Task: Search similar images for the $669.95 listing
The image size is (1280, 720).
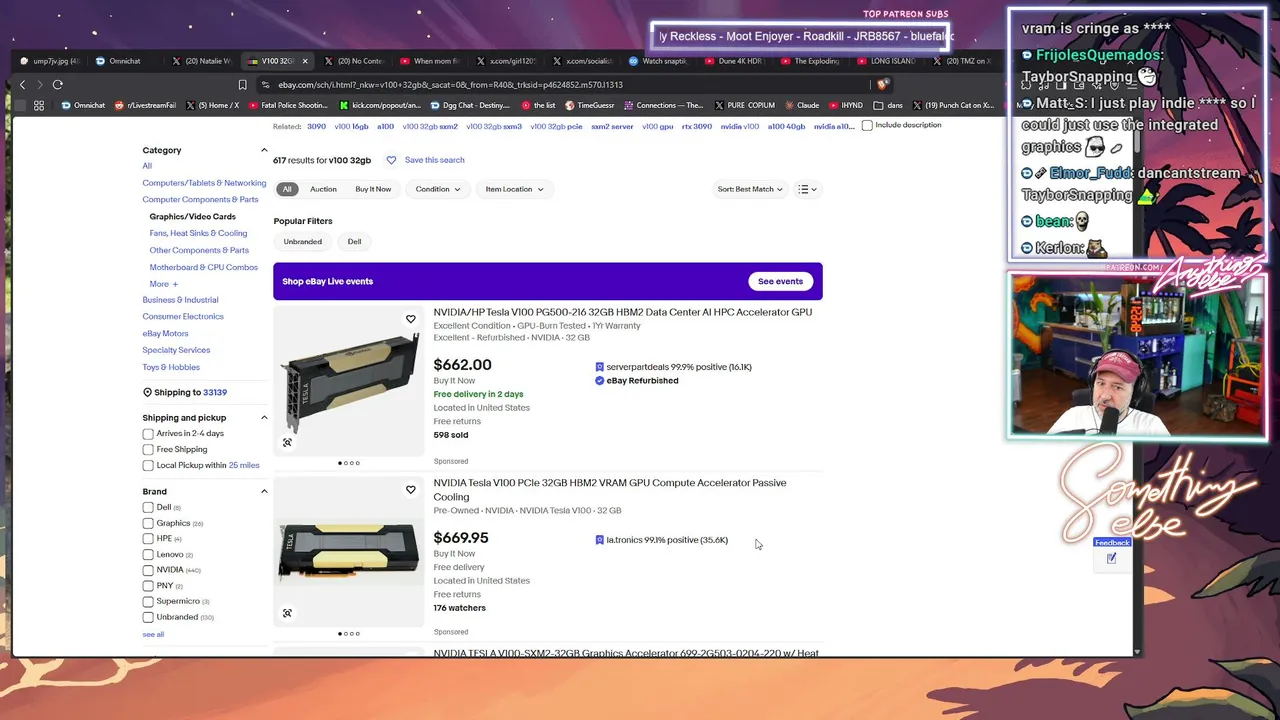Action: 287,613
